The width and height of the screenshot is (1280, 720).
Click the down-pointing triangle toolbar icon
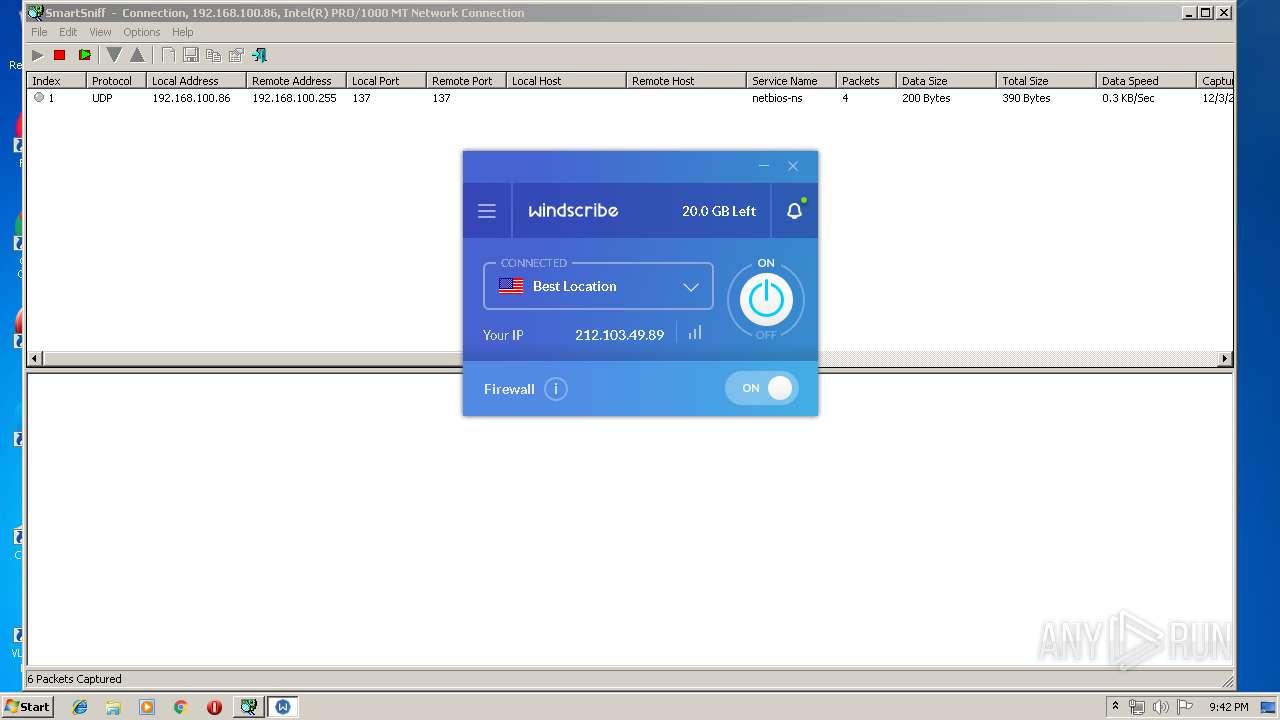[114, 55]
